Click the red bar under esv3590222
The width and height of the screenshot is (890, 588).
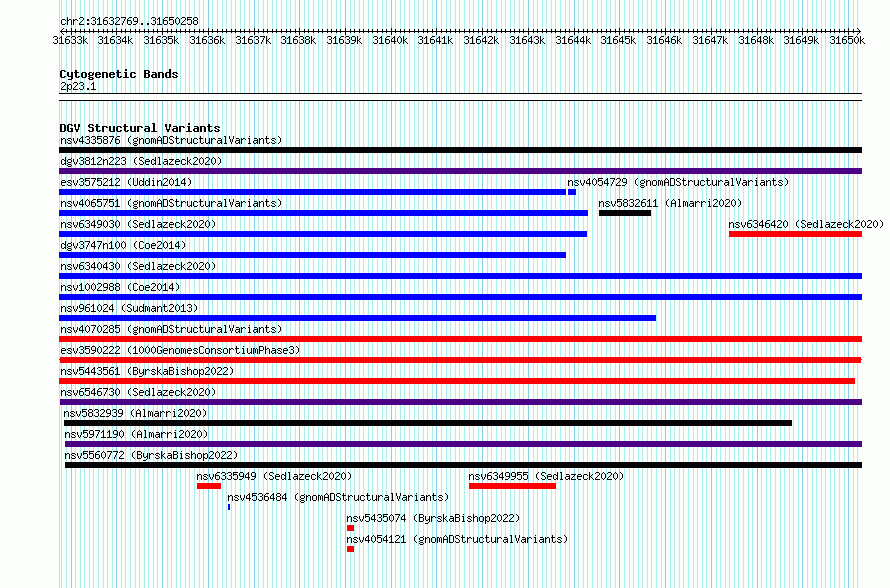(x=460, y=360)
